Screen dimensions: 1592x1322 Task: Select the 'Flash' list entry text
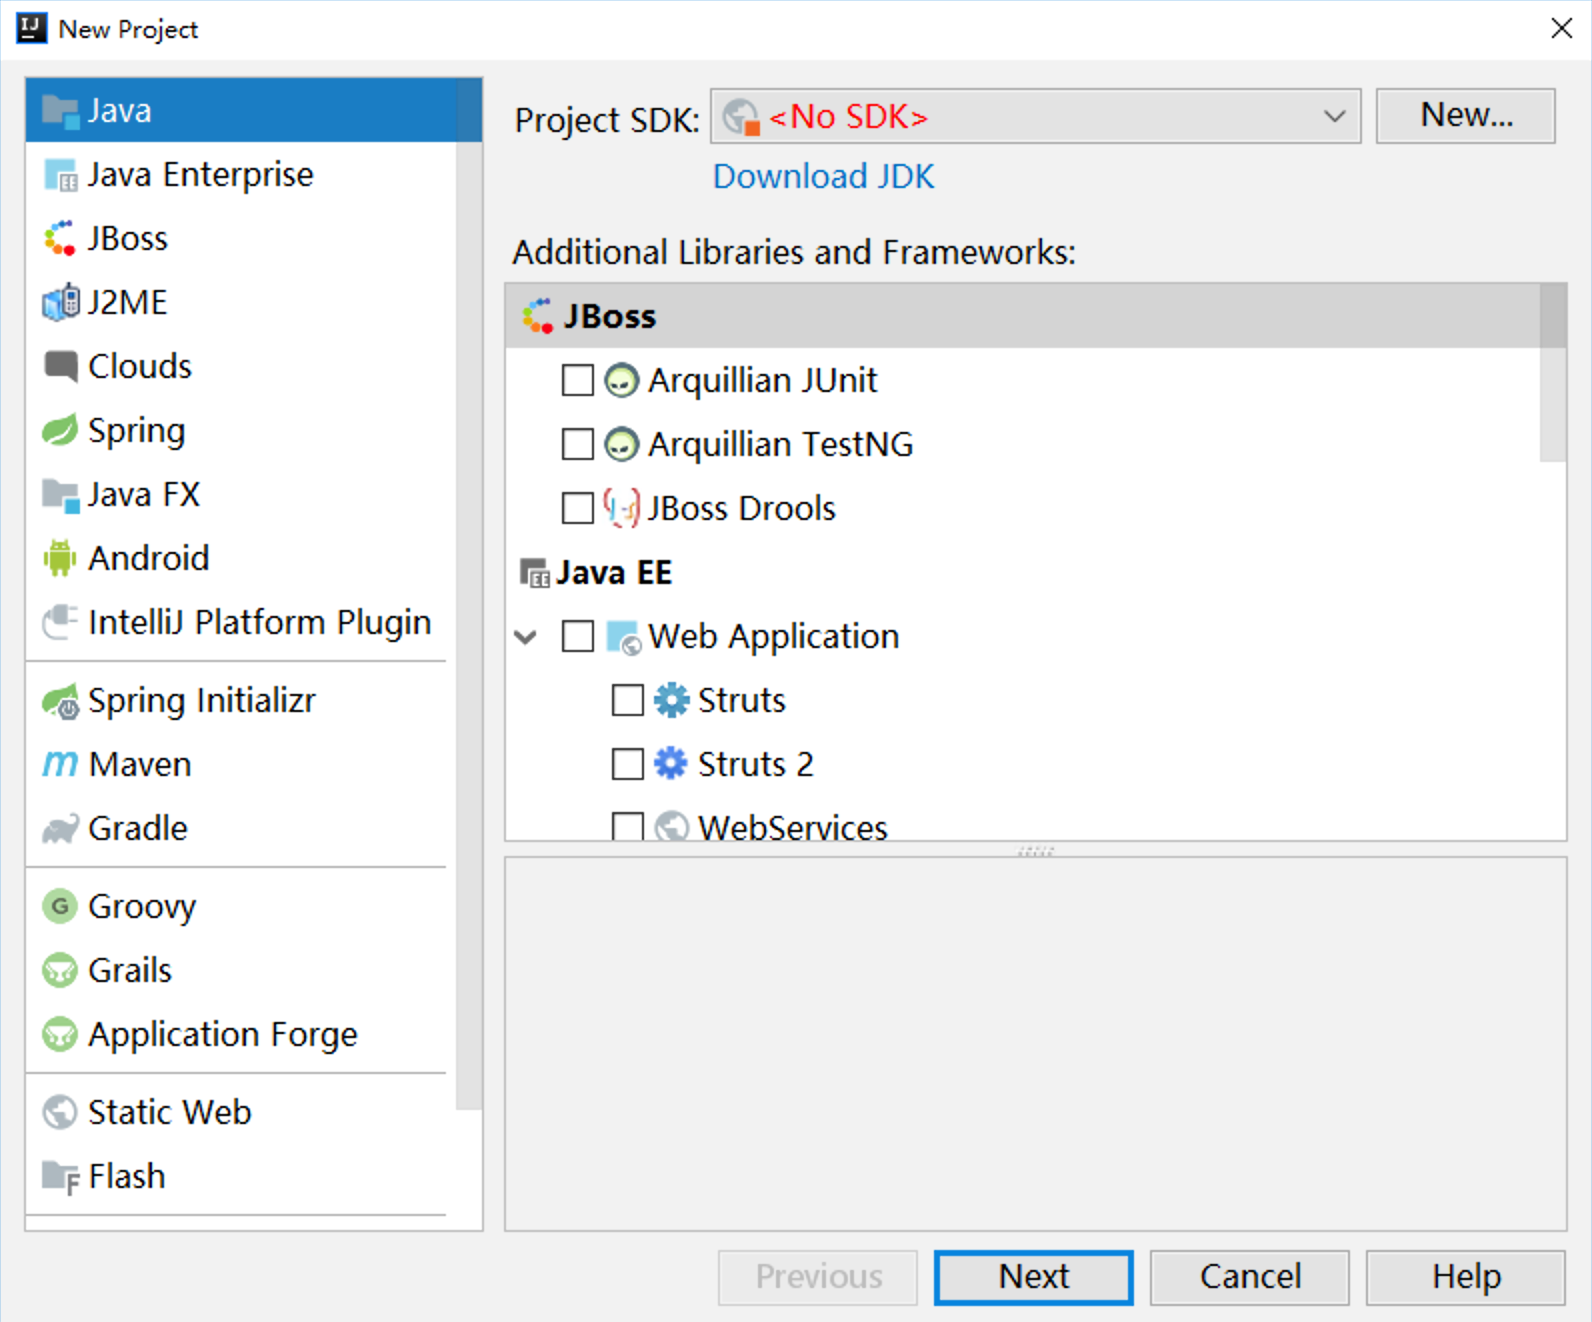(x=127, y=1176)
